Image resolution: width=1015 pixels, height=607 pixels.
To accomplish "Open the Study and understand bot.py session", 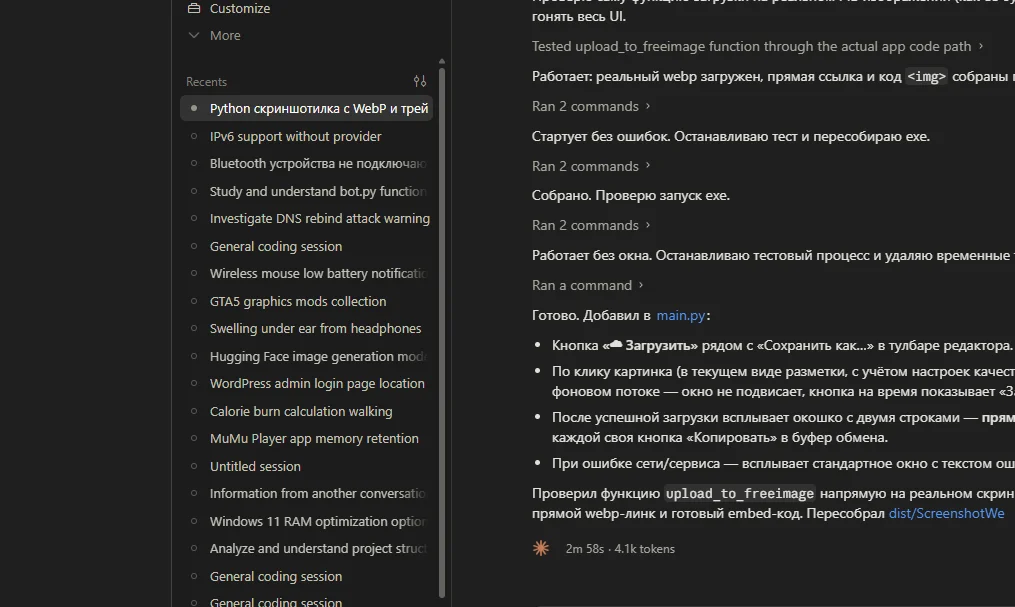I will click(306, 191).
